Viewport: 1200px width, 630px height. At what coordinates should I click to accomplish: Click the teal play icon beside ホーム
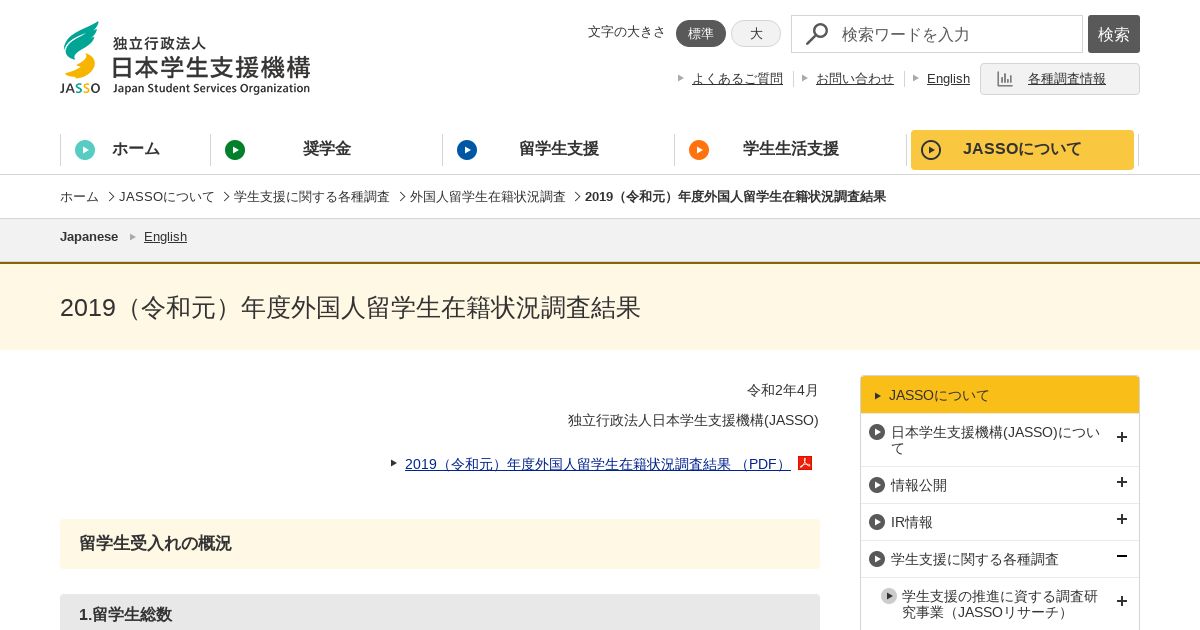click(85, 150)
